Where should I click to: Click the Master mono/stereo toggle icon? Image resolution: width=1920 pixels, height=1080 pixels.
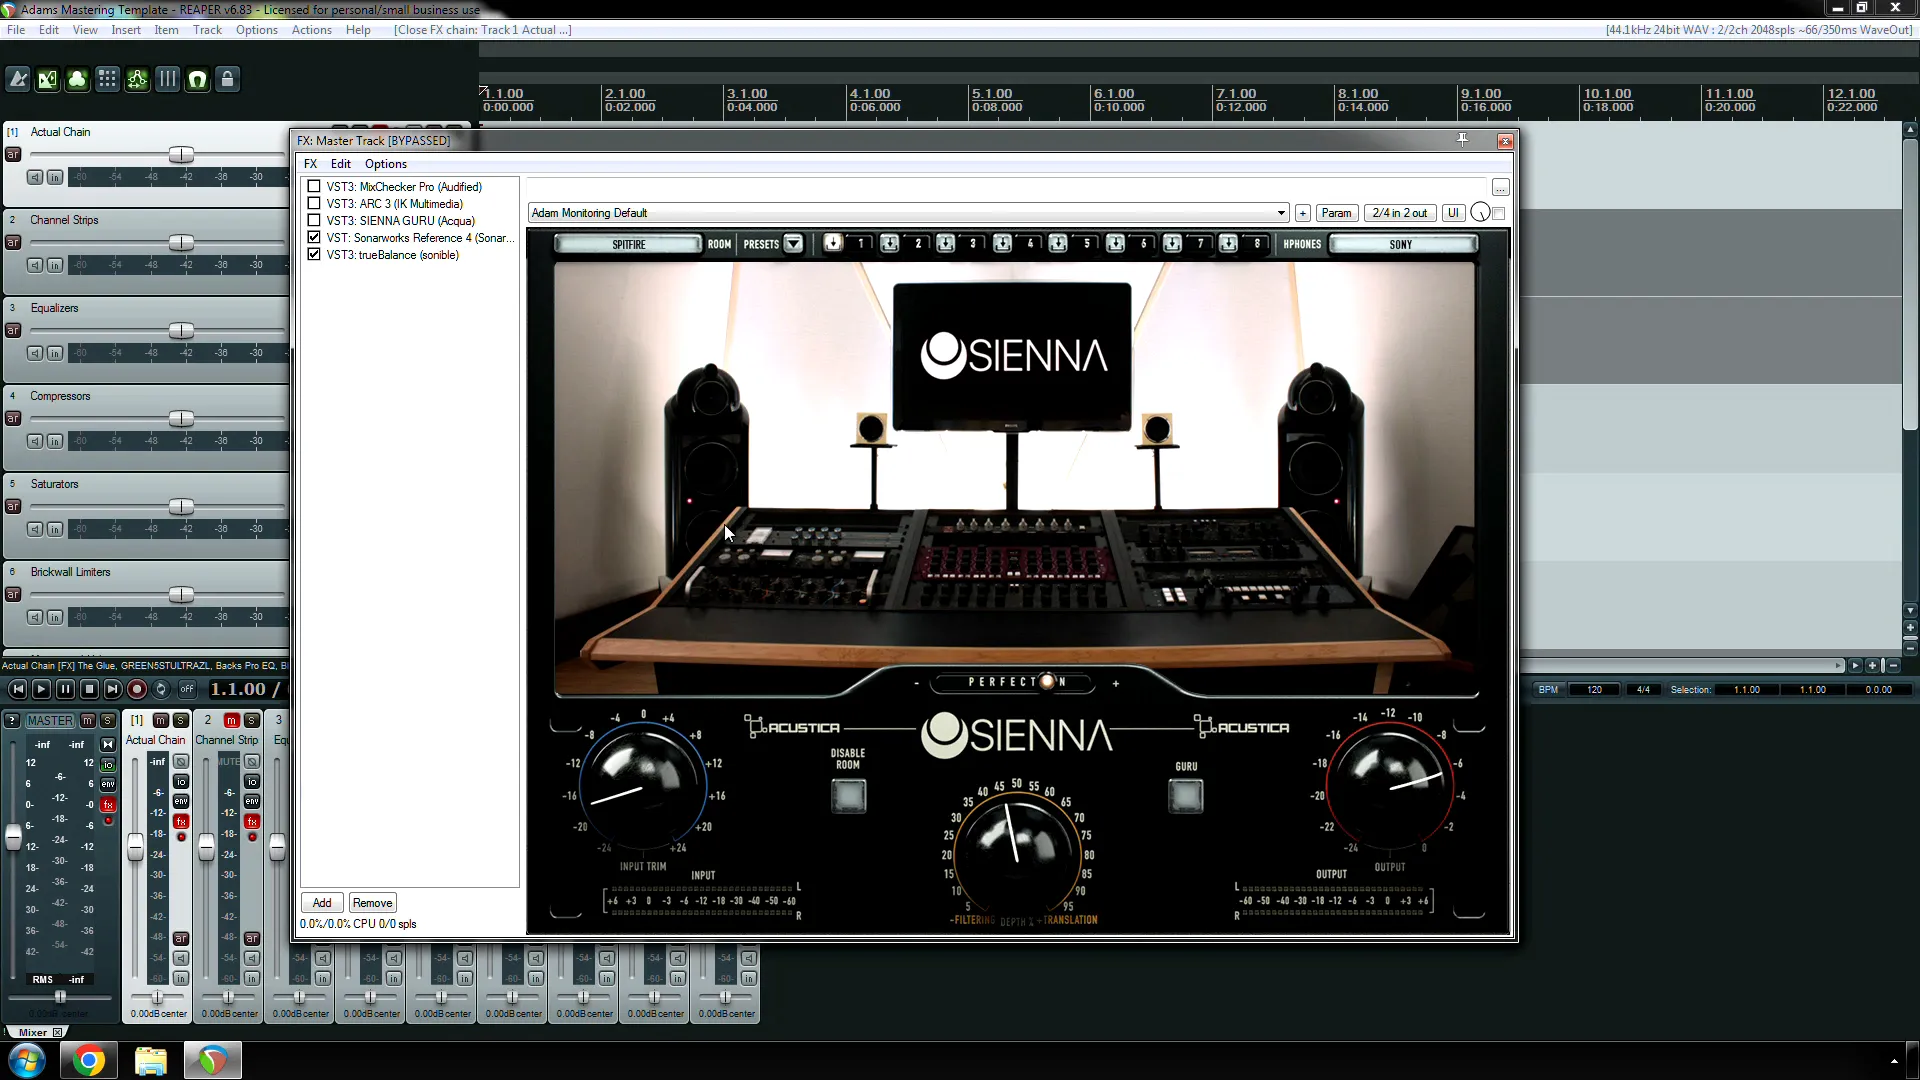pos(108,744)
